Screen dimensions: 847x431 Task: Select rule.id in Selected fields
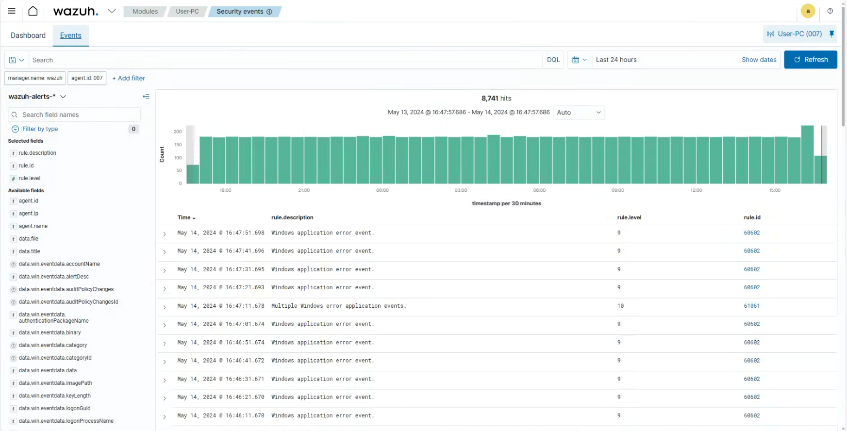click(x=26, y=166)
